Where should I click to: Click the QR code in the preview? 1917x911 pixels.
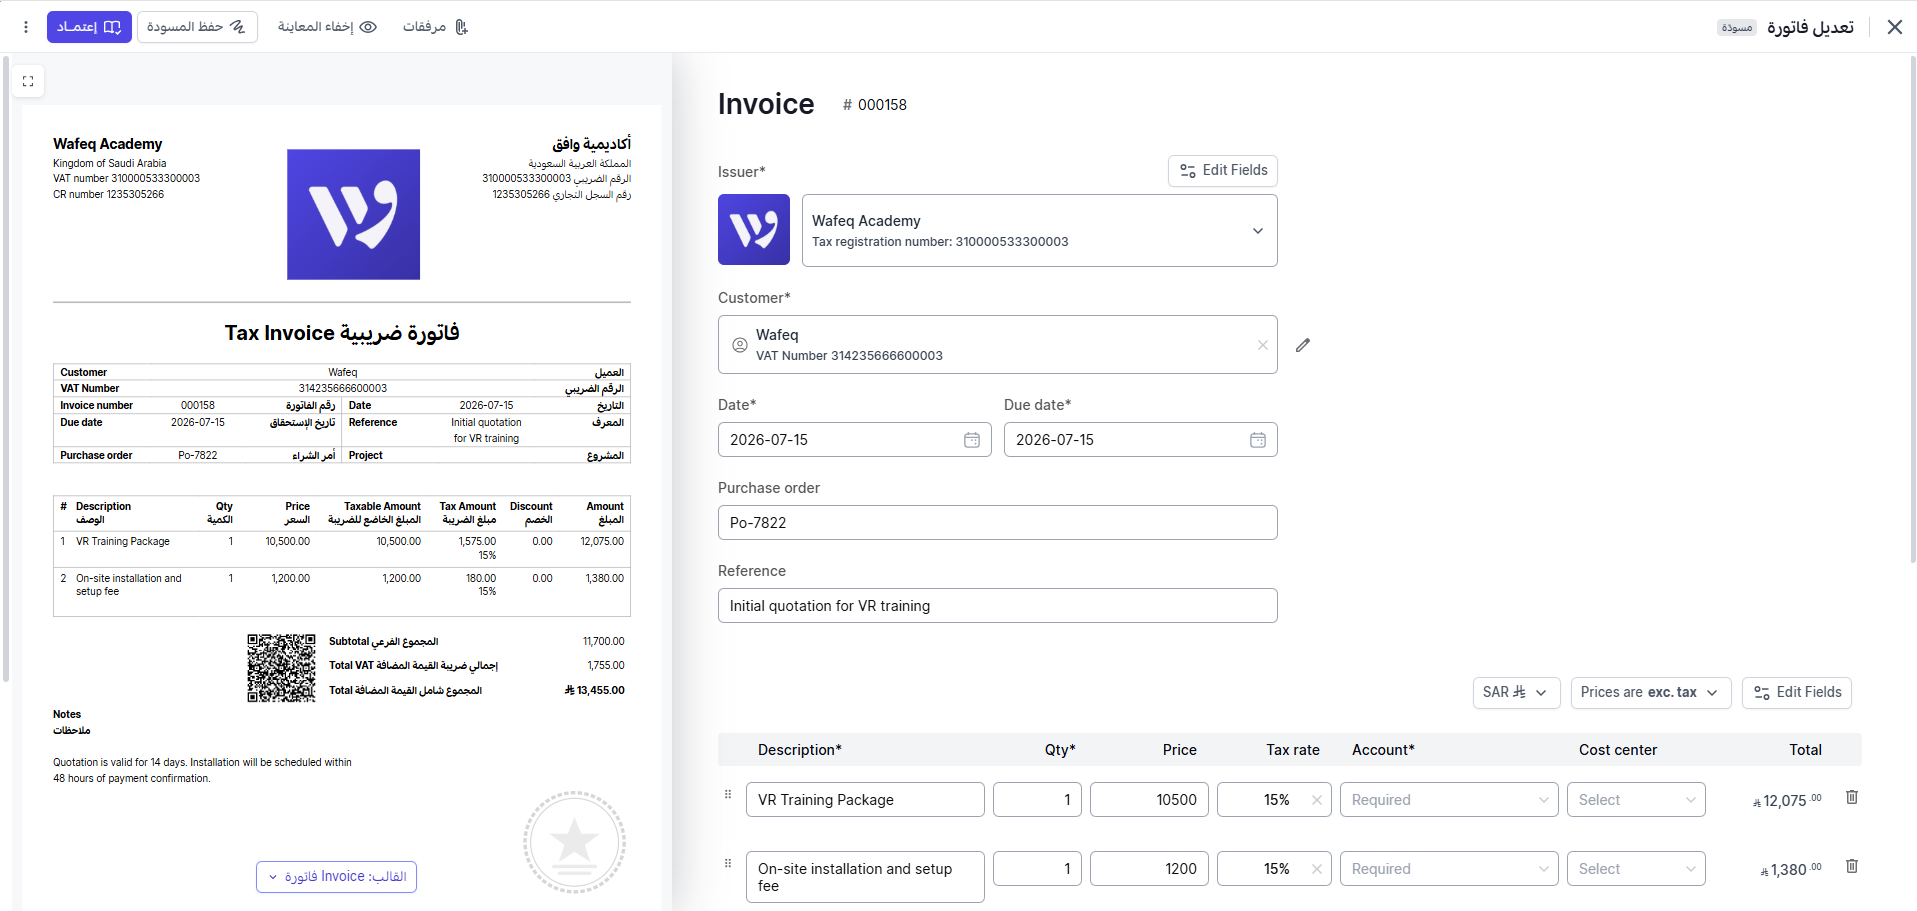(x=281, y=668)
